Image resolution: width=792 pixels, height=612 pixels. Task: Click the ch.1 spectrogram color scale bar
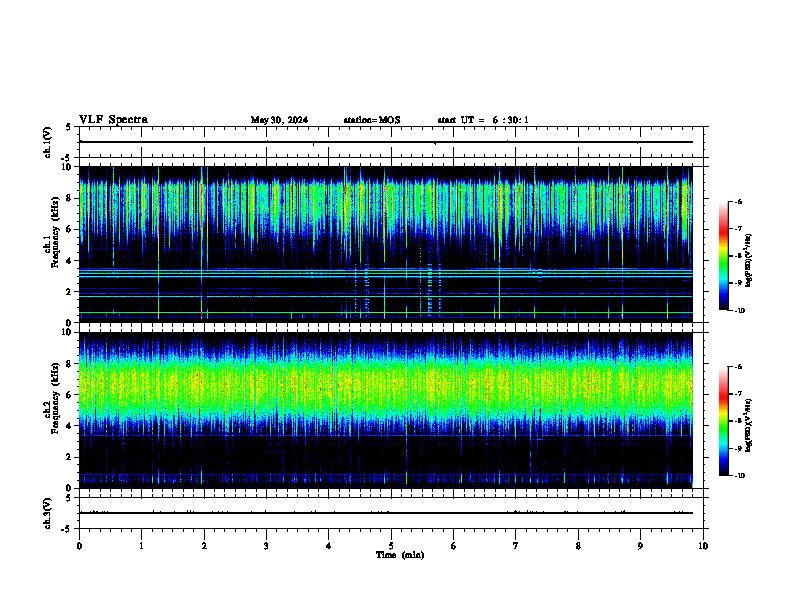(x=724, y=256)
